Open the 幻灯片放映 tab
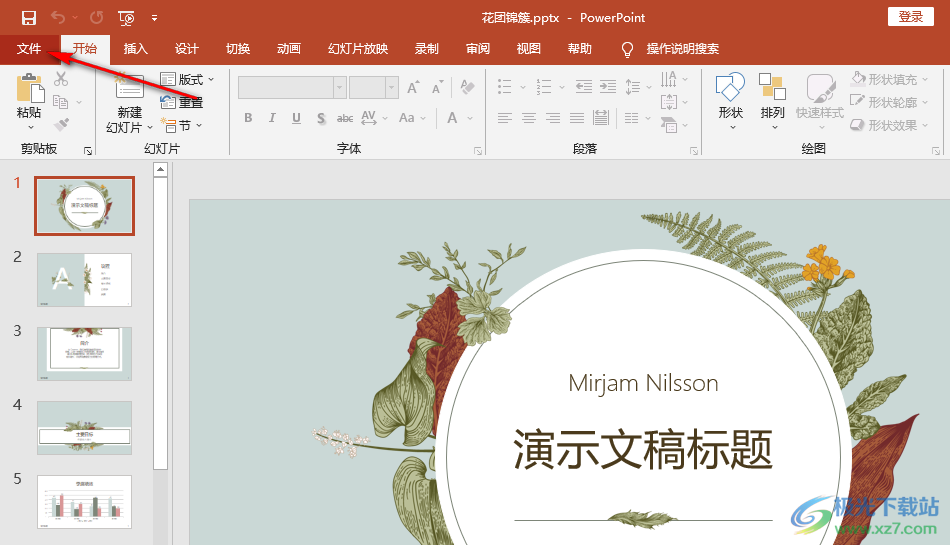 click(x=358, y=48)
